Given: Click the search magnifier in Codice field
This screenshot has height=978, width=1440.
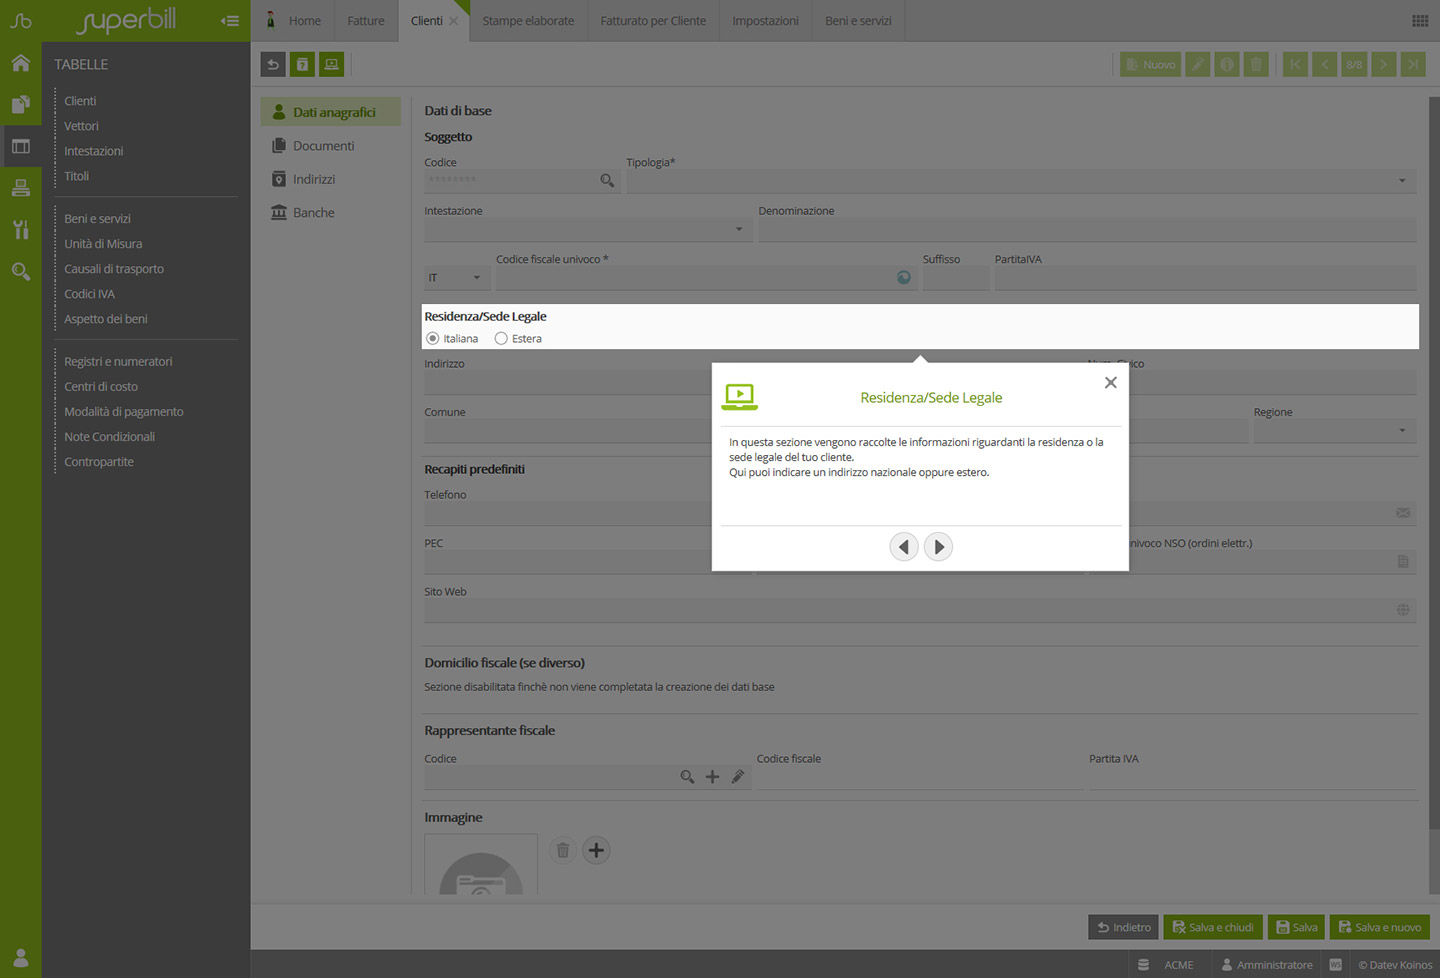Looking at the screenshot, I should pos(607,181).
